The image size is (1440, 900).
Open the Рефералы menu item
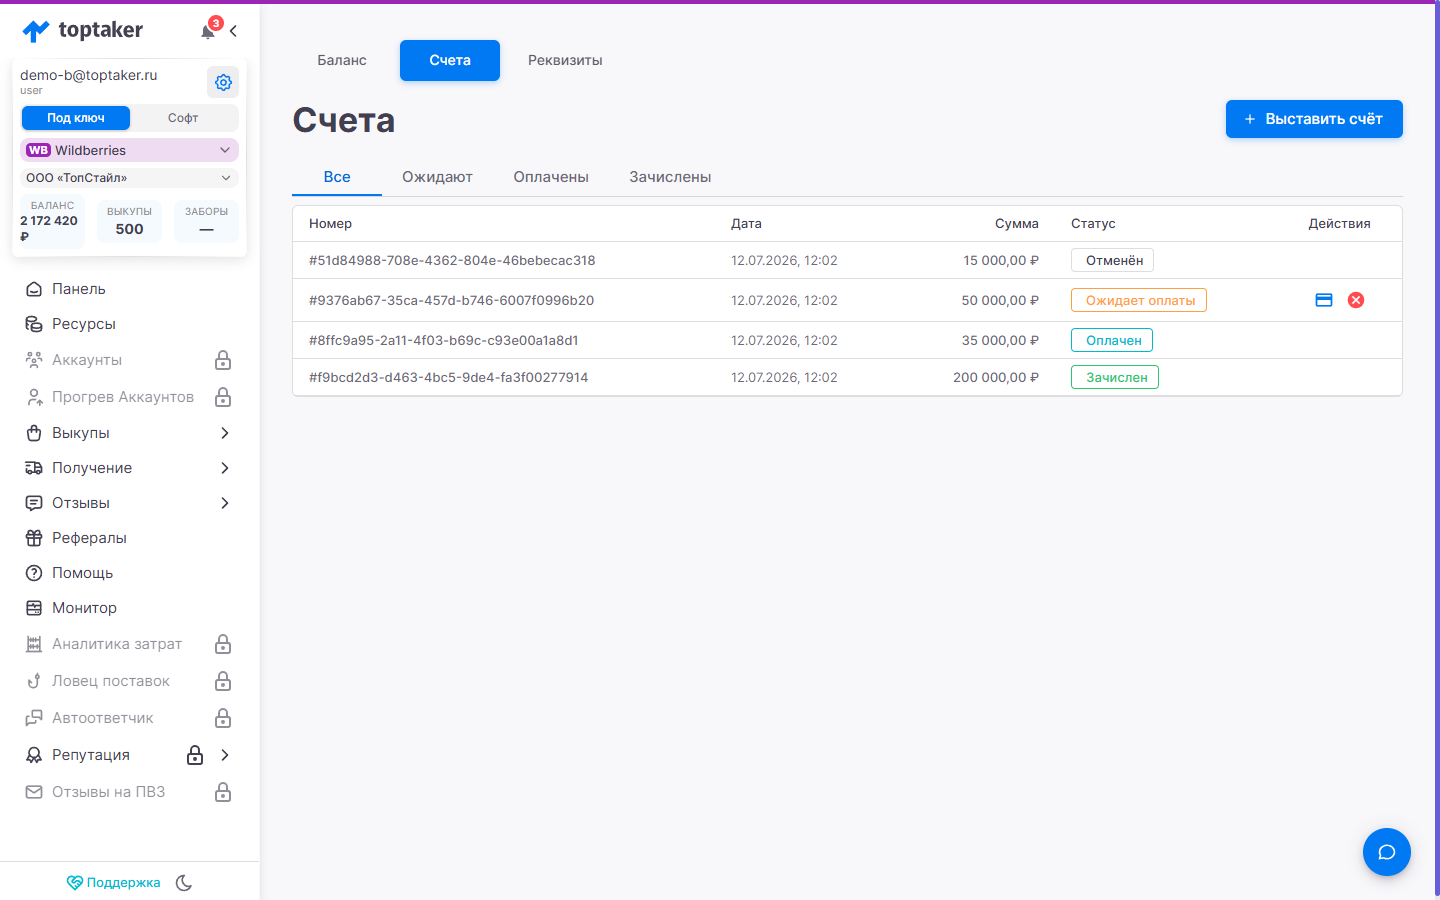click(x=129, y=538)
